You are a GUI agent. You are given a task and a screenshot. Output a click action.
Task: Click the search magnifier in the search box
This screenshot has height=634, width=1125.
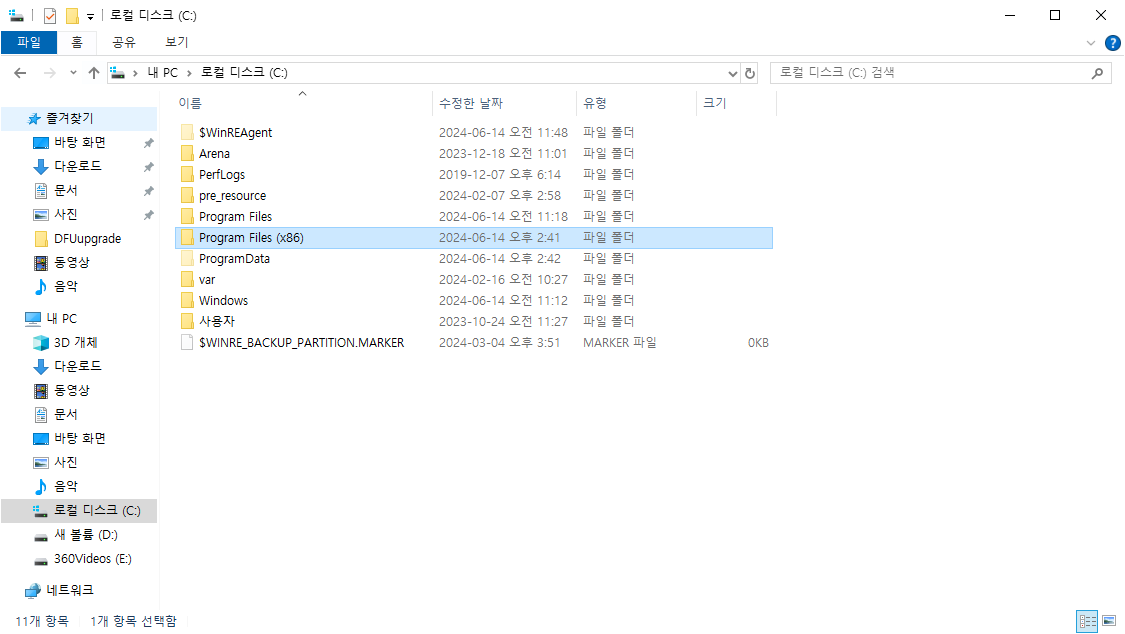pyautogui.click(x=1098, y=73)
